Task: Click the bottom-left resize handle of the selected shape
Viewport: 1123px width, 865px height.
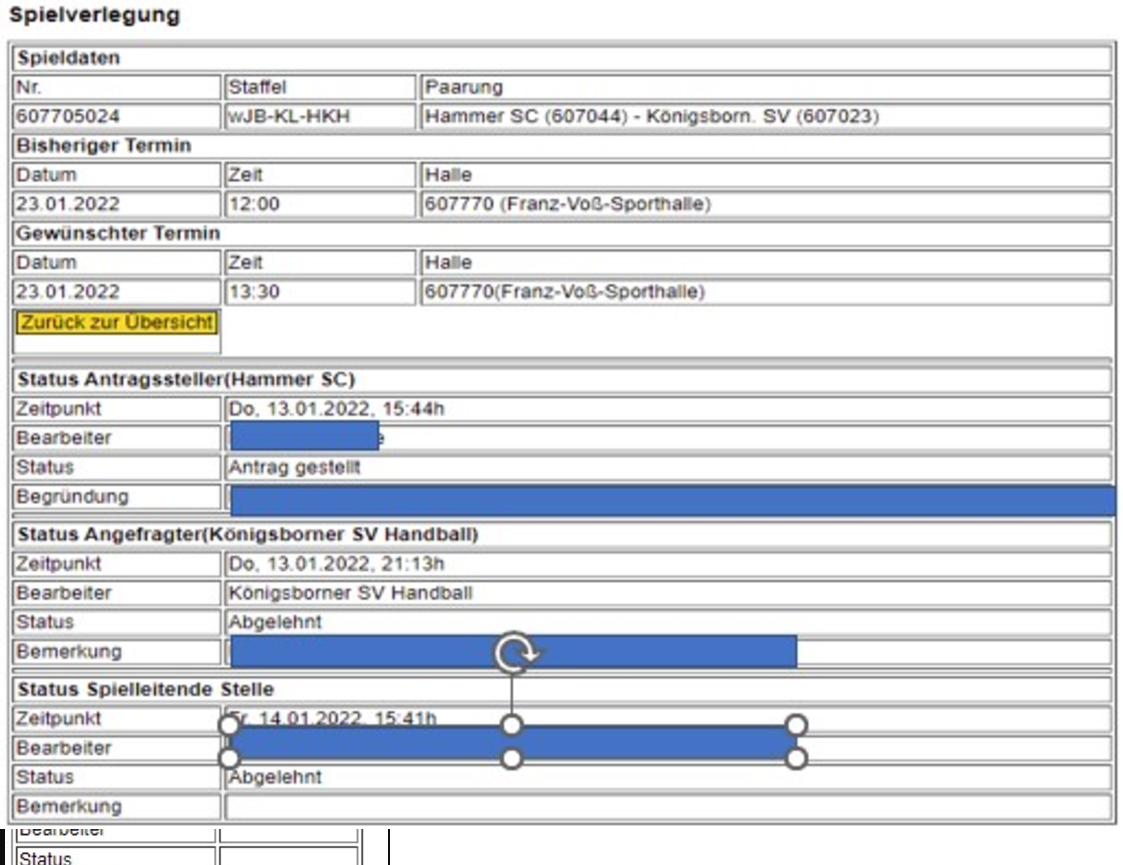Action: (229, 759)
